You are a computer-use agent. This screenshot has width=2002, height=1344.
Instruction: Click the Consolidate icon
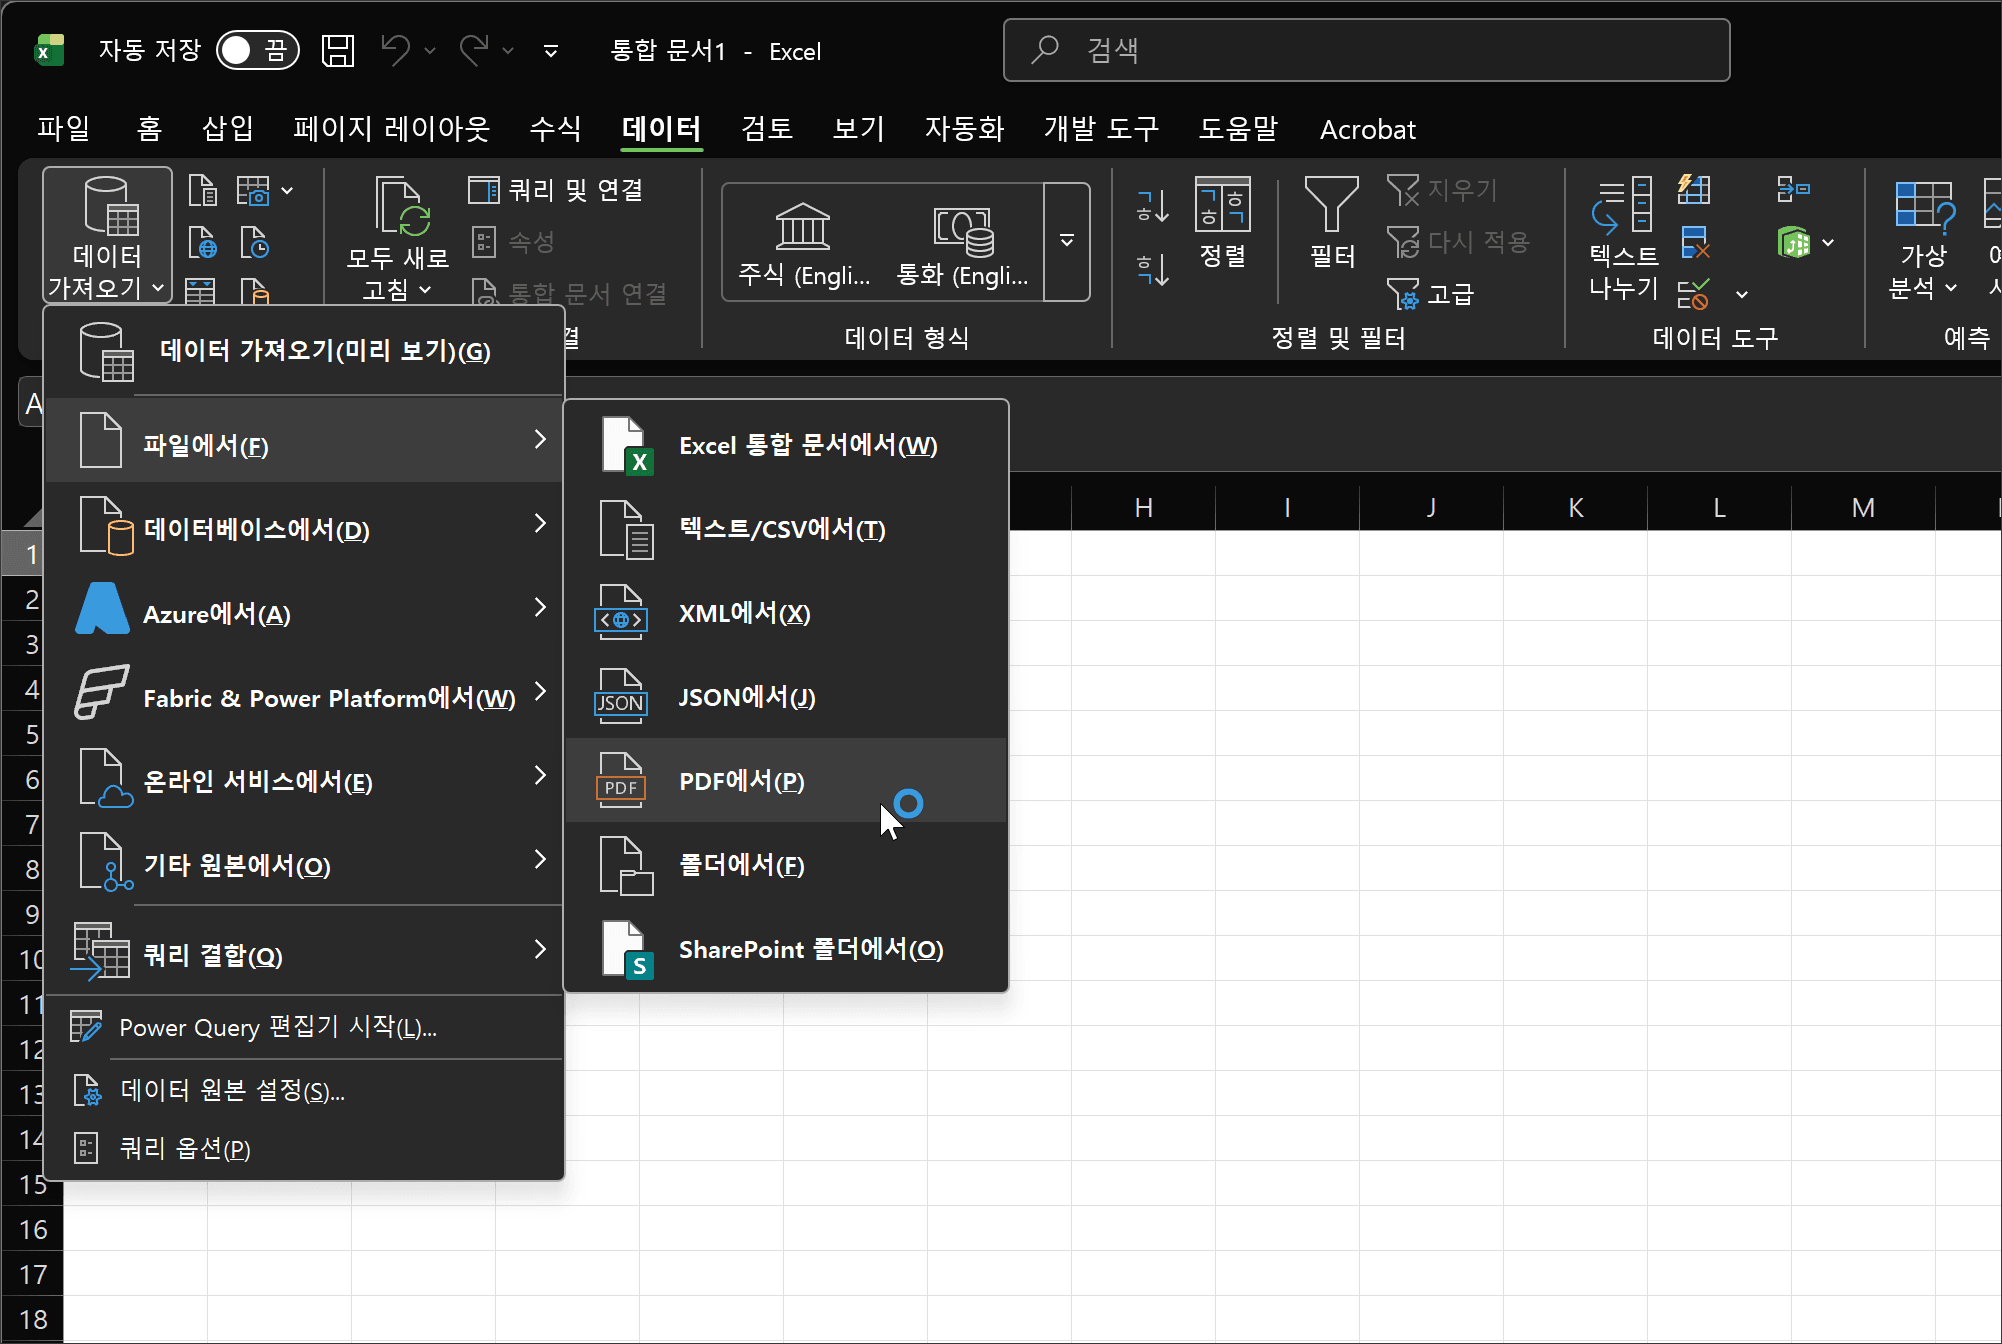click(1793, 189)
